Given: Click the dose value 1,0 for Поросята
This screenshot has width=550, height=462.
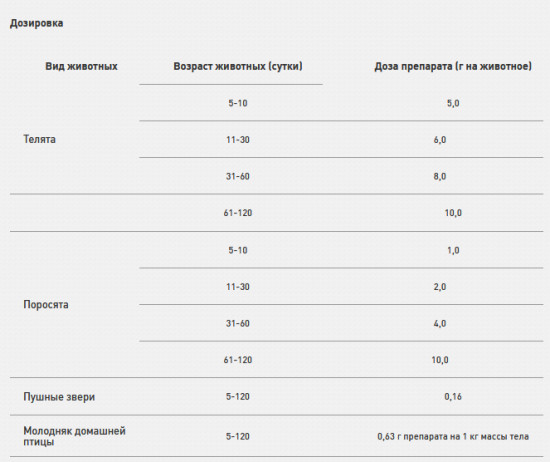Looking at the screenshot, I should tap(453, 250).
